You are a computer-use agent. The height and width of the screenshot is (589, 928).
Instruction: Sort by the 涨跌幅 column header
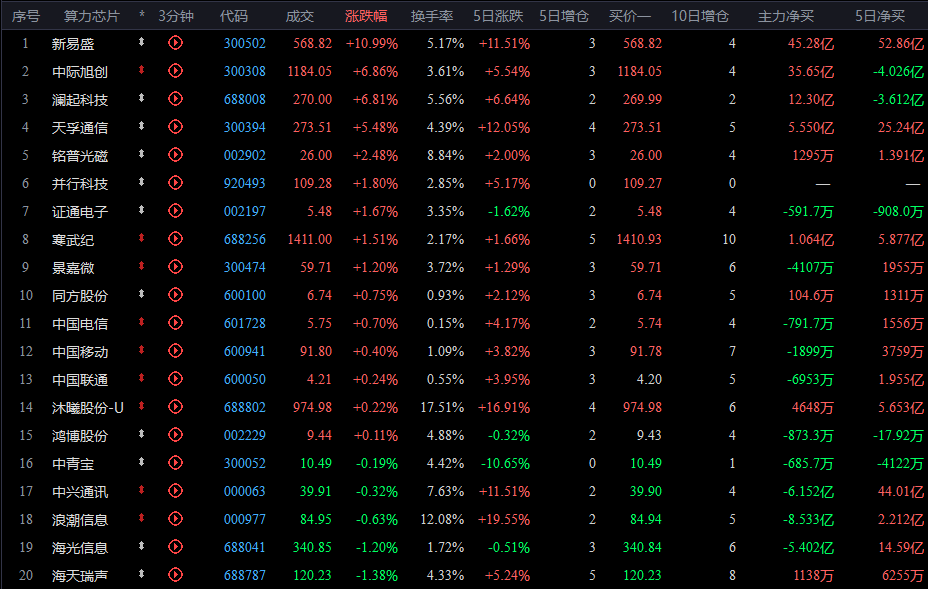coord(366,16)
